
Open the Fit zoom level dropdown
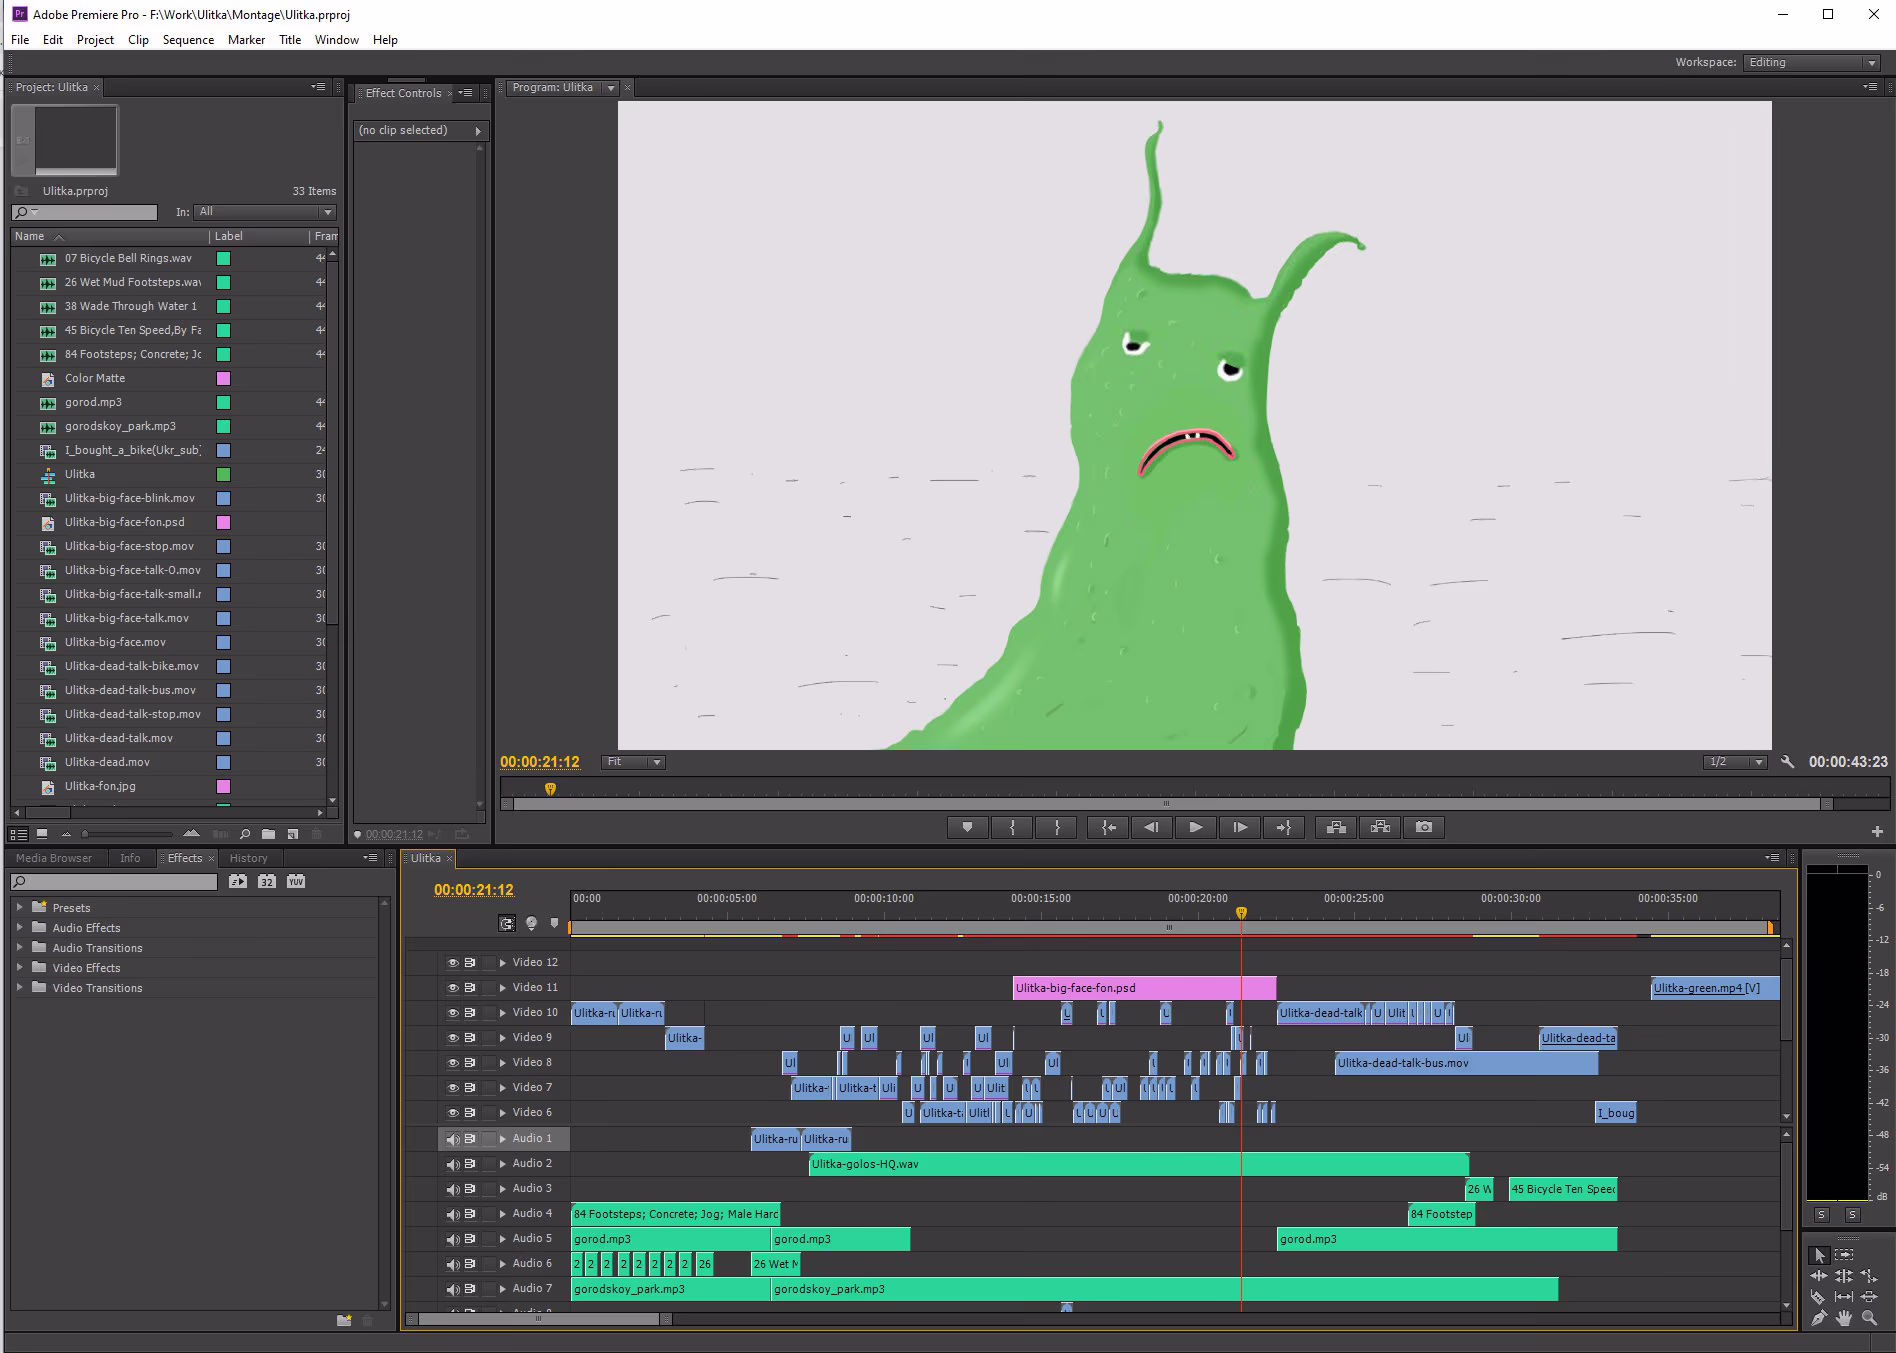[x=633, y=762]
